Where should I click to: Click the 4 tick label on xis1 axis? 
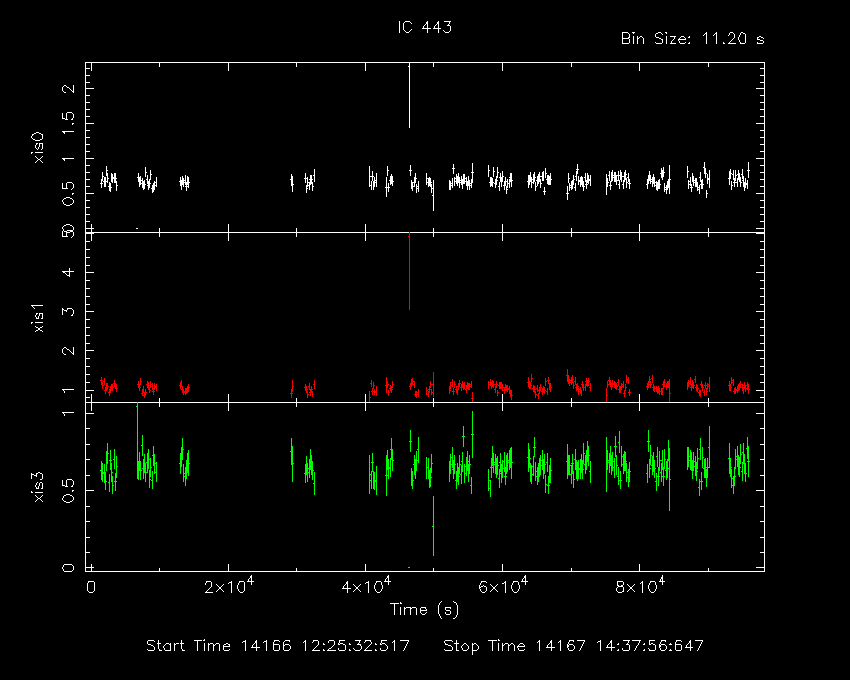click(69, 272)
